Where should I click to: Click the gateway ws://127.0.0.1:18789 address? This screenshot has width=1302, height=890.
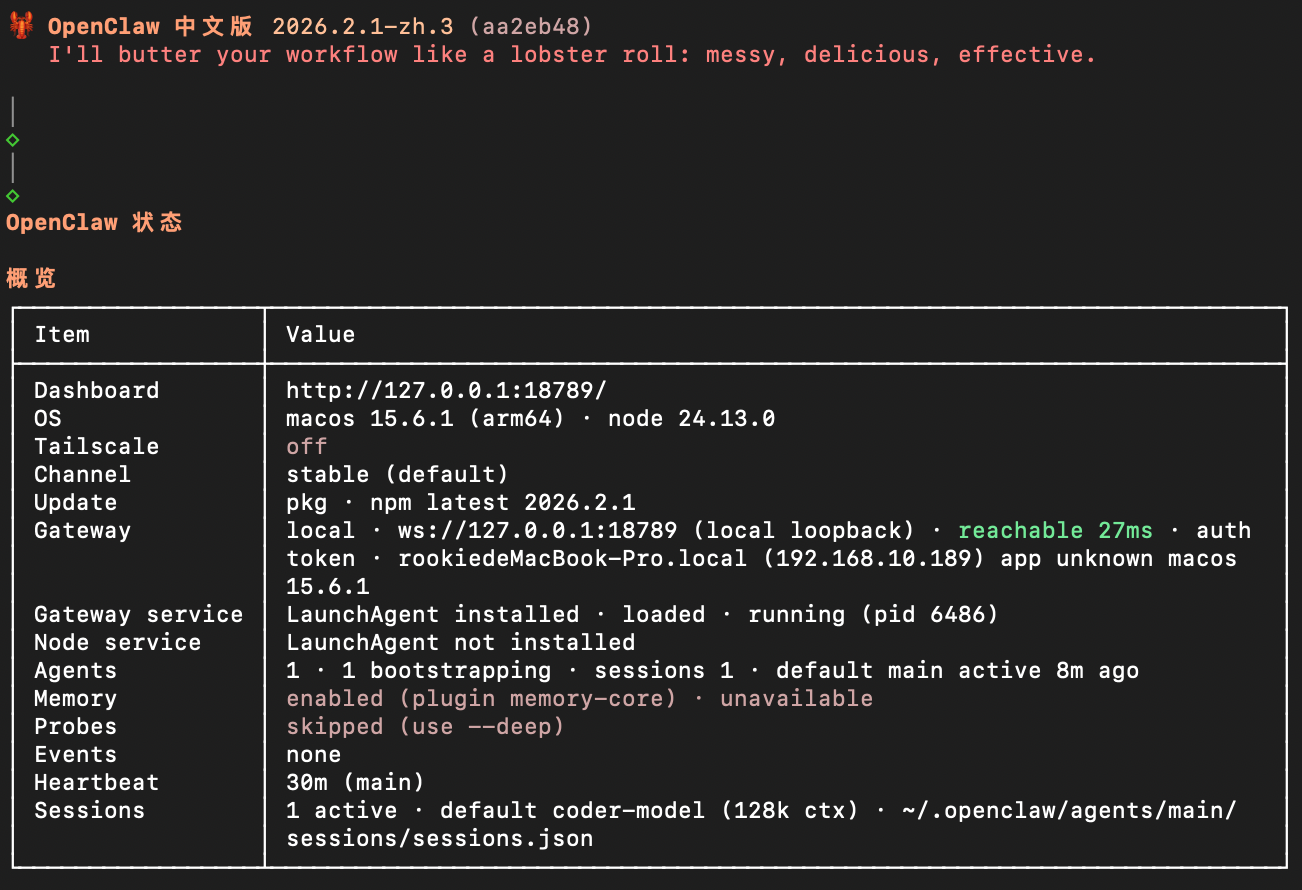pos(537,531)
